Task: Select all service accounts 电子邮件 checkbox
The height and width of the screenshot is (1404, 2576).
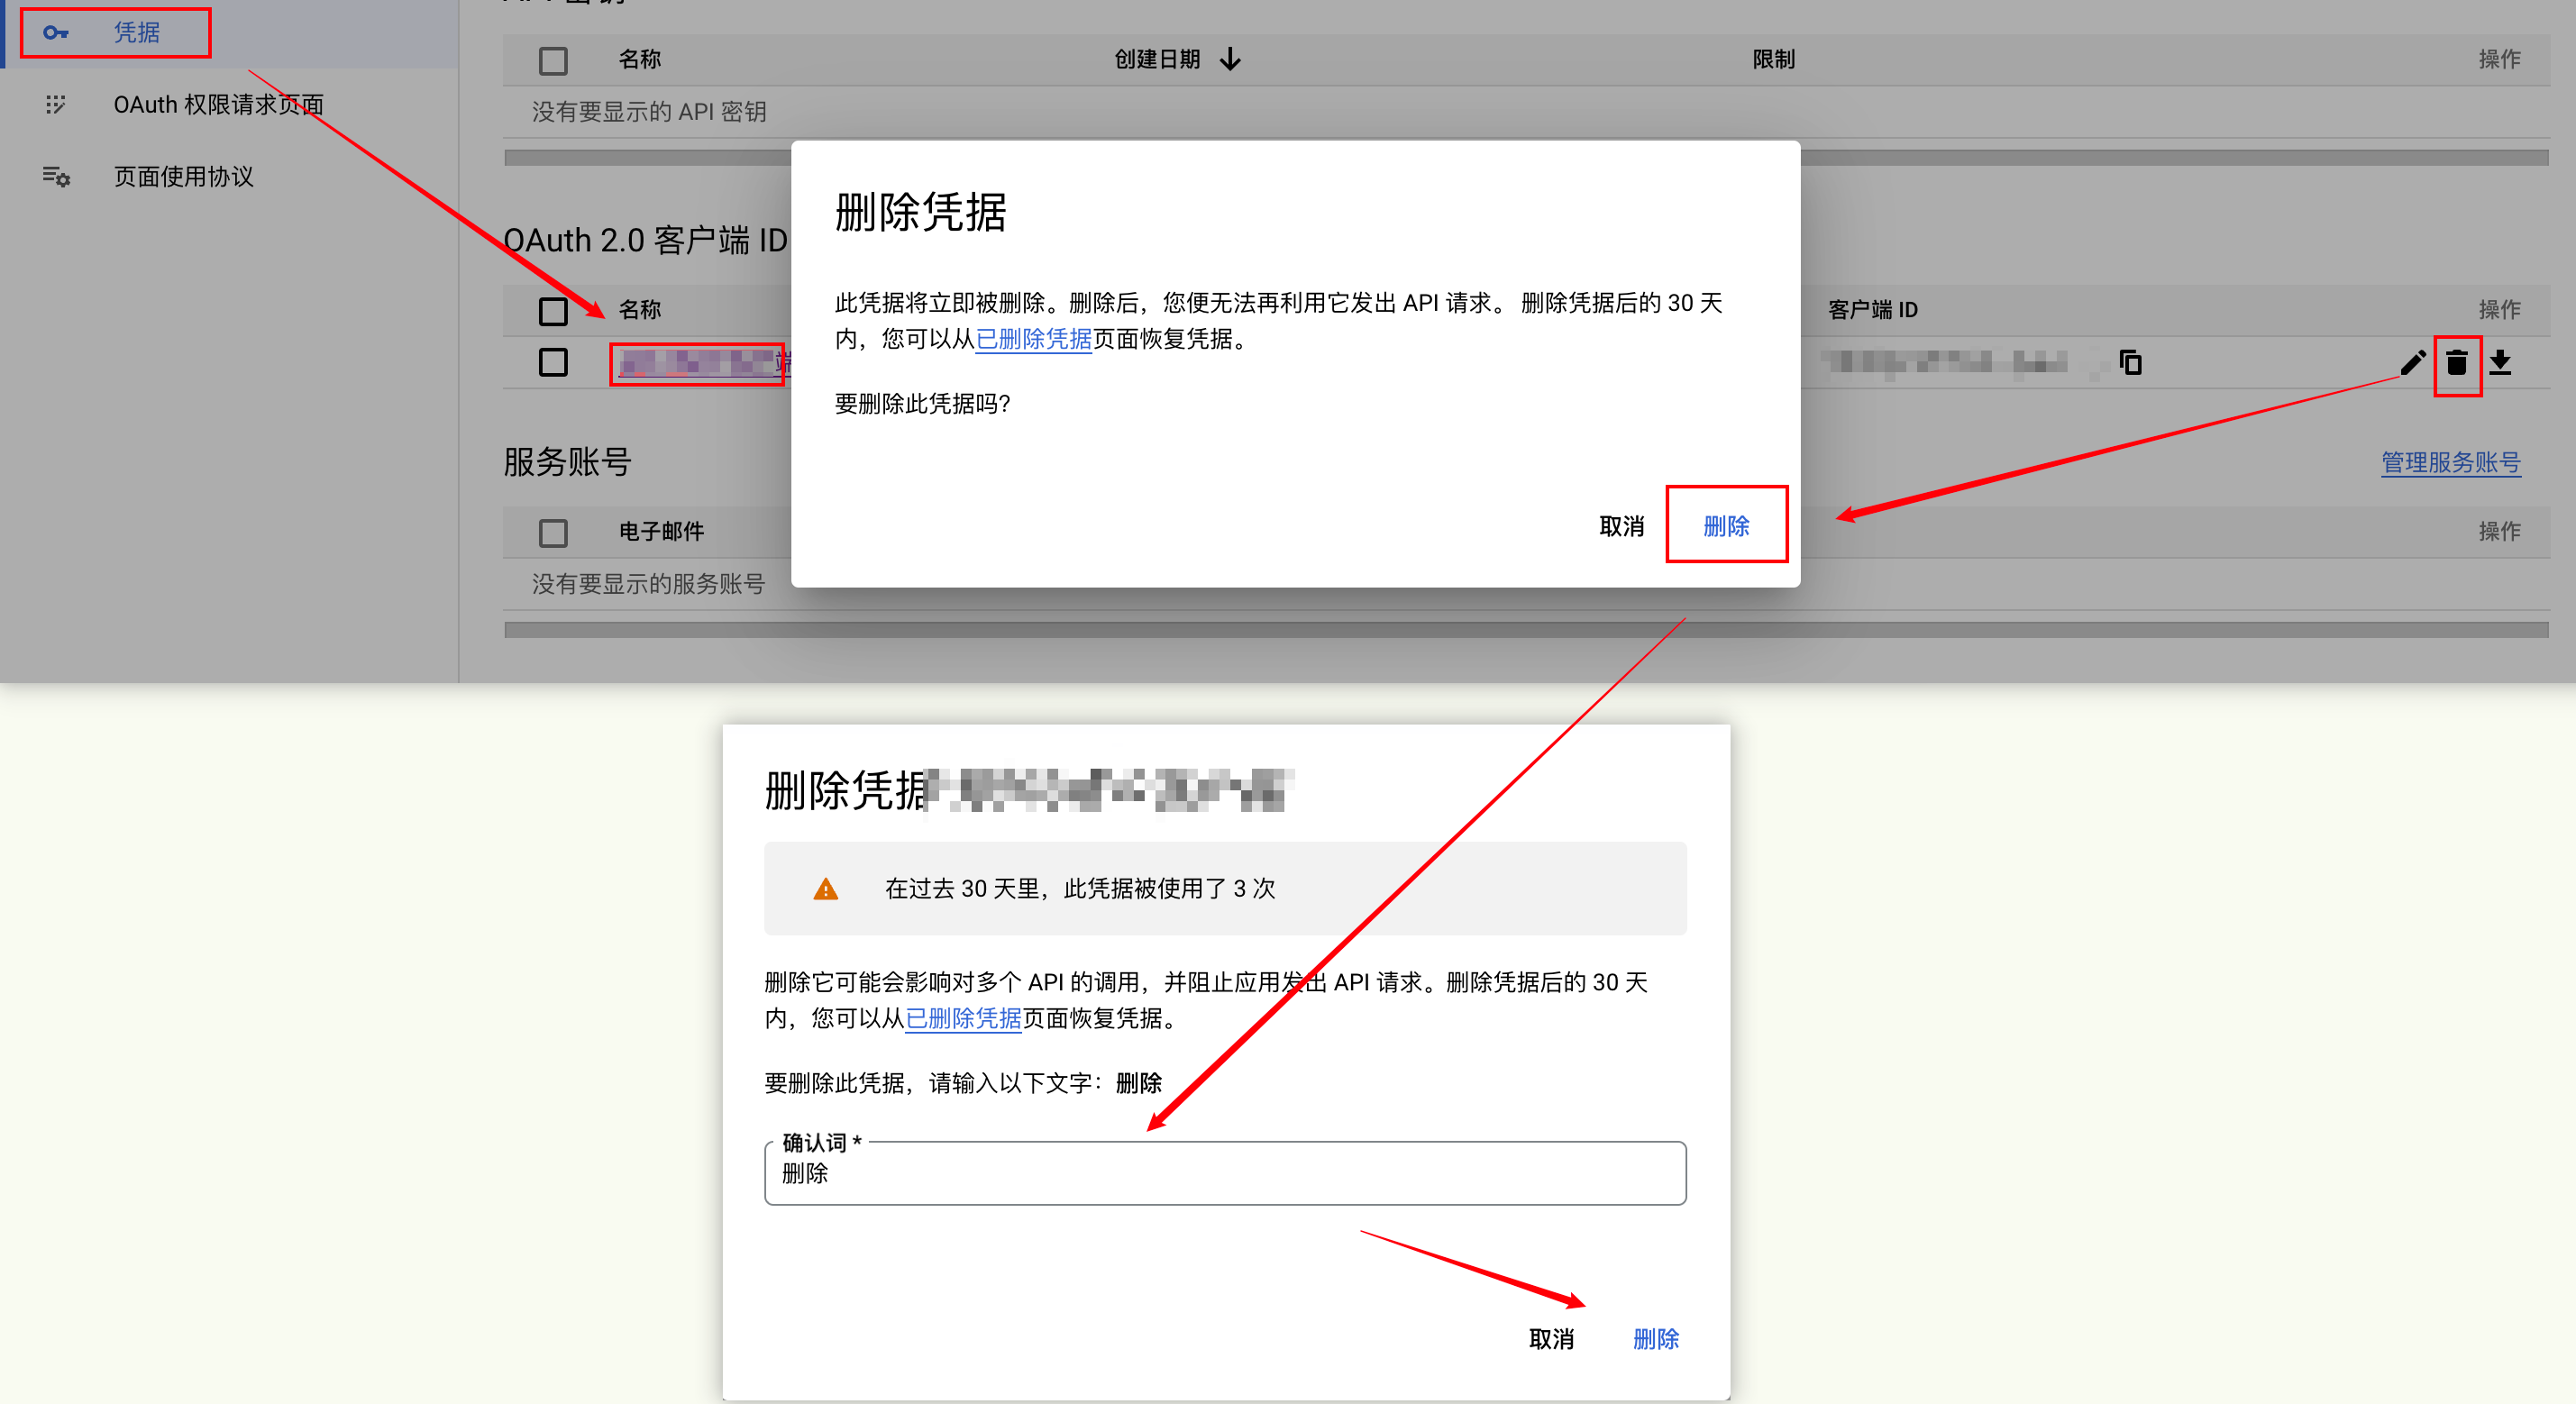Action: pos(553,532)
